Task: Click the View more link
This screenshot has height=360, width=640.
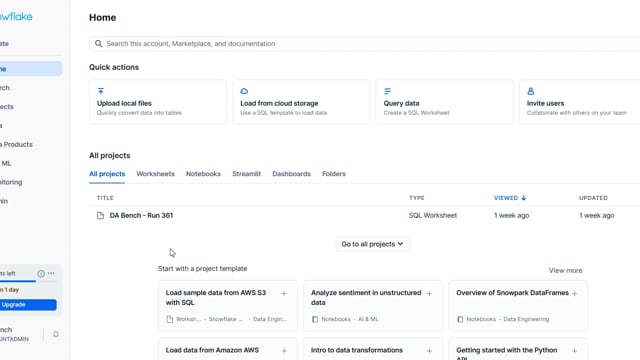Action: (x=565, y=270)
